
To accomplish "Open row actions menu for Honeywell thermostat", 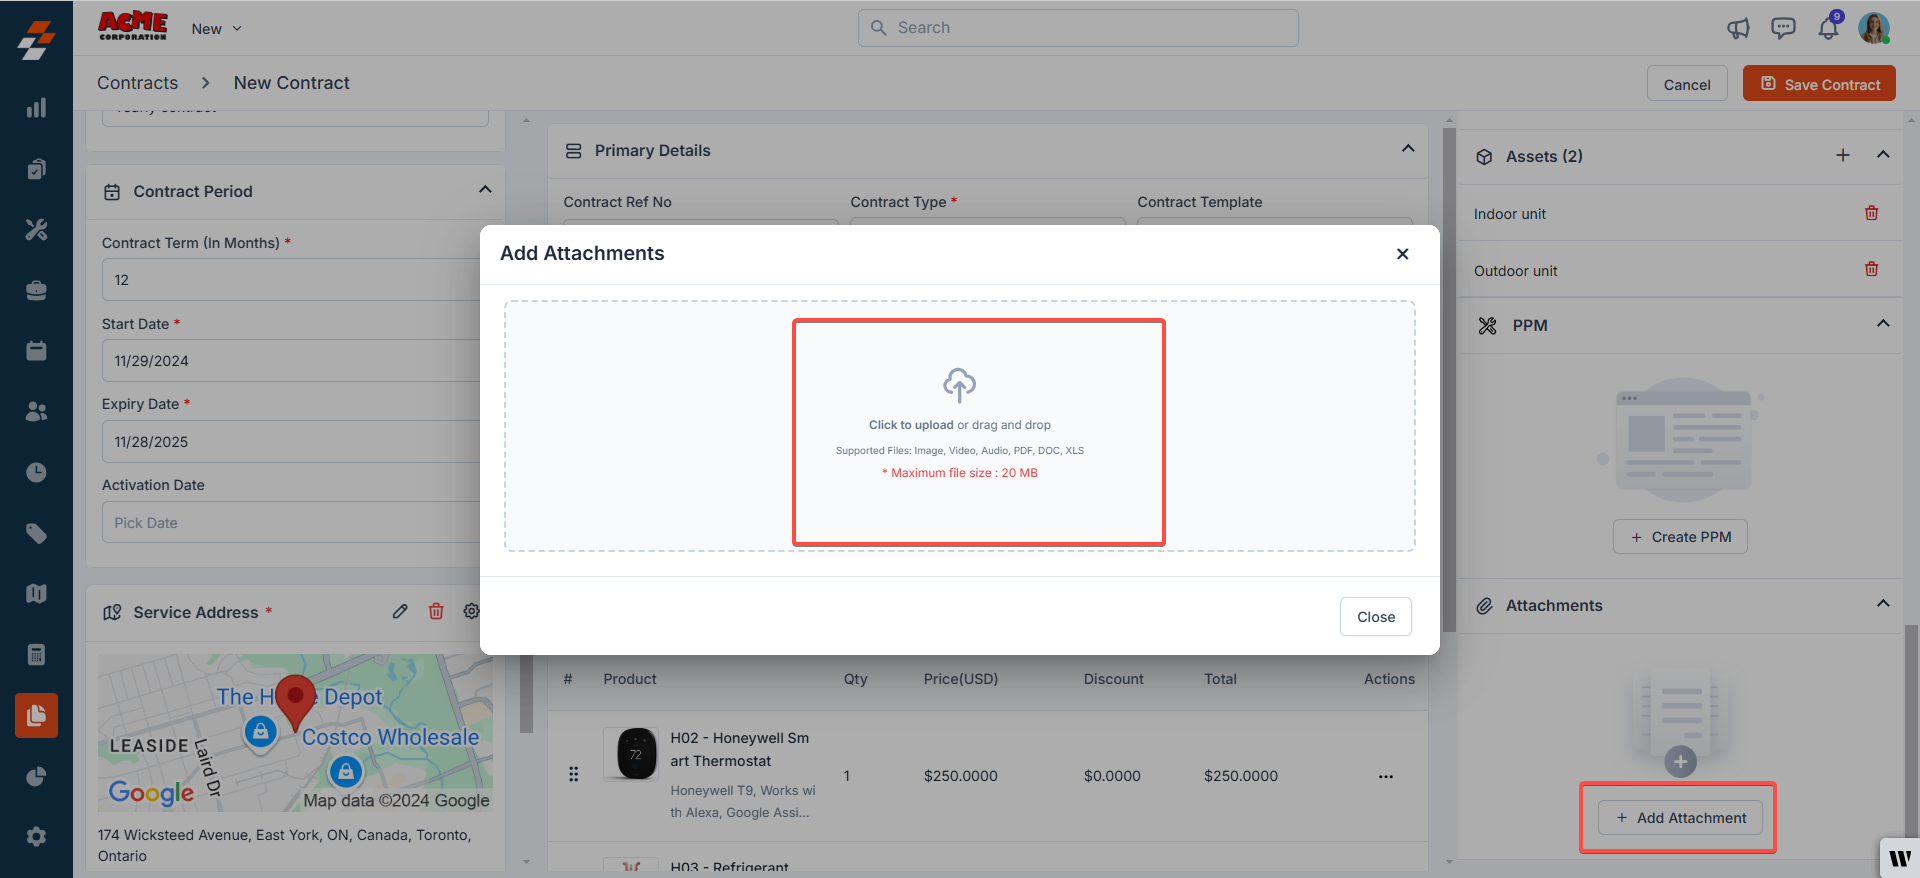I will 1385,776.
